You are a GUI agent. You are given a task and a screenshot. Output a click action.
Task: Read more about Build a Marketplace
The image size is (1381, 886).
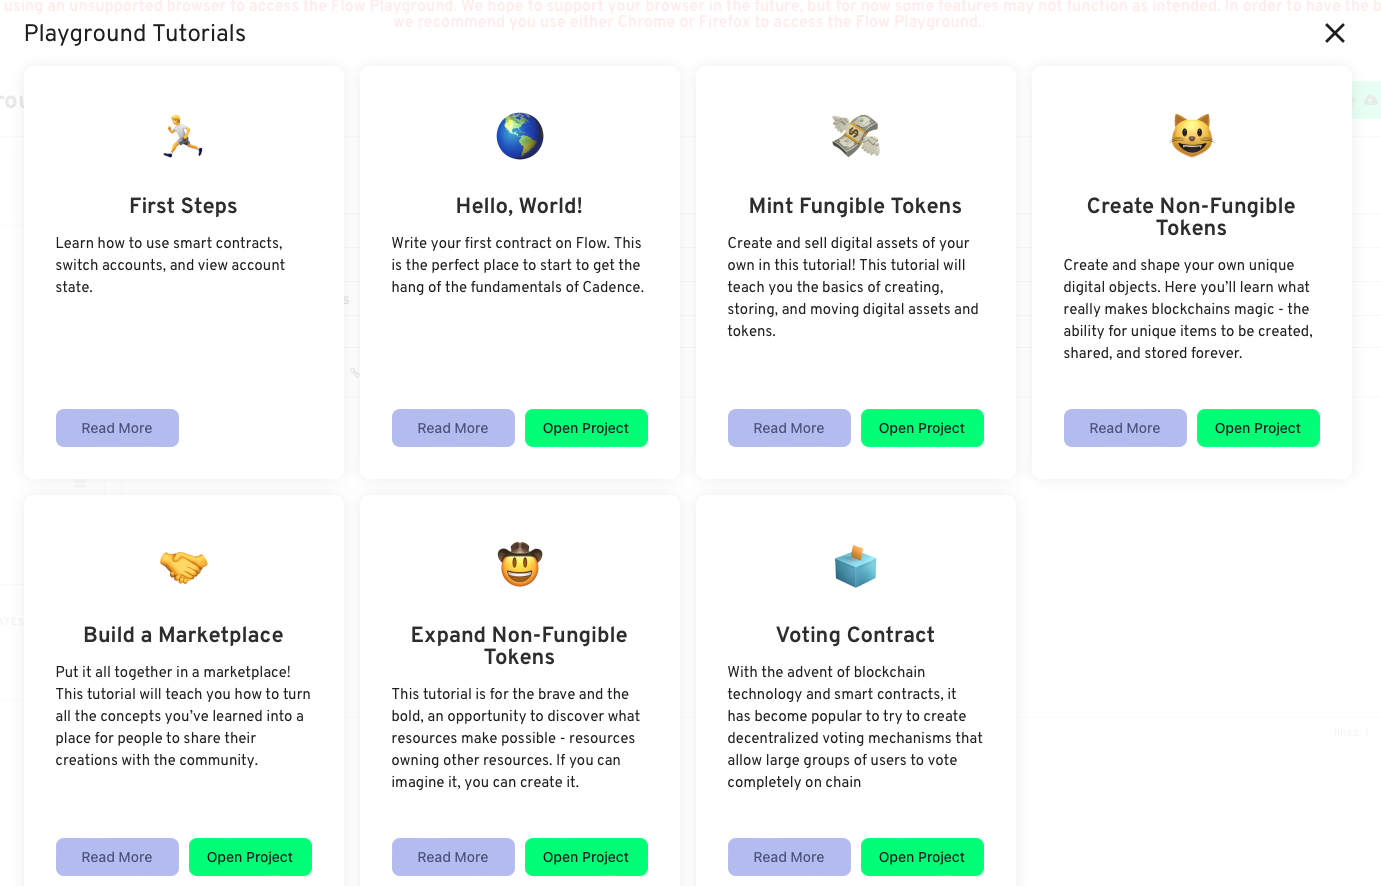tap(117, 857)
